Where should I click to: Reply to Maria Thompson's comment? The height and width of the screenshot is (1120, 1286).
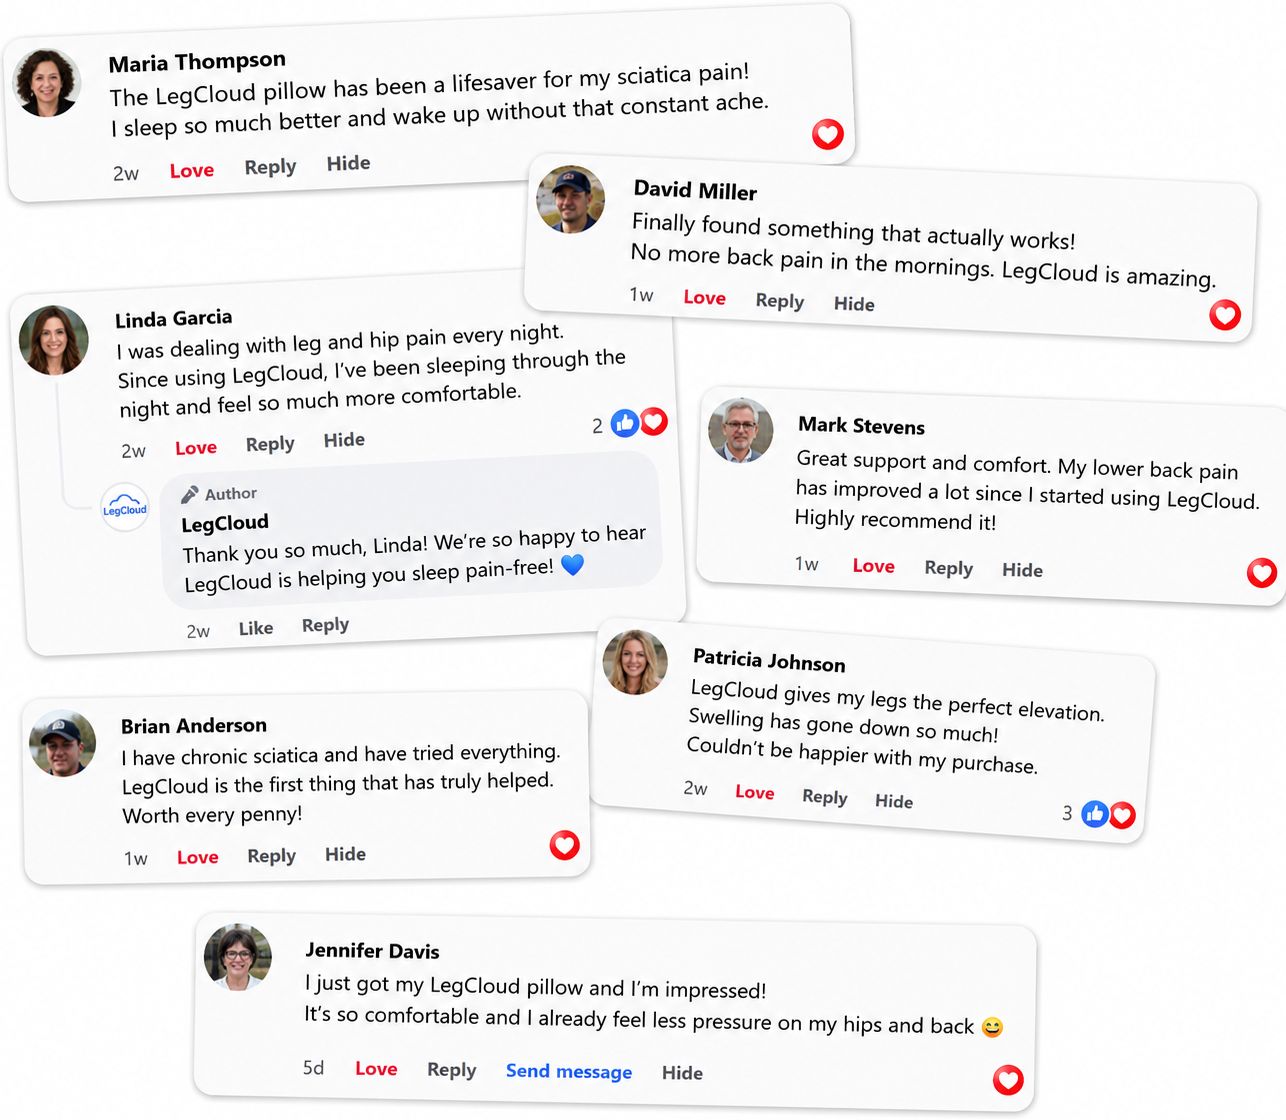[270, 167]
